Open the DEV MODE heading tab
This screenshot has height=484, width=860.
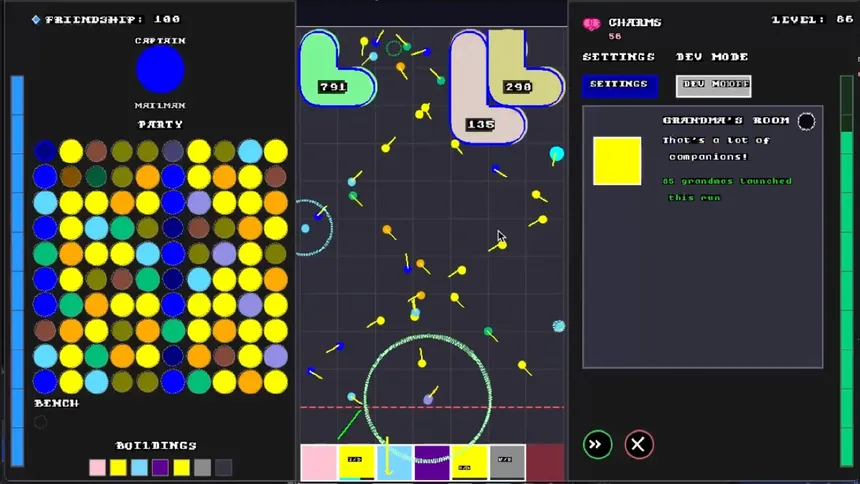(x=712, y=57)
